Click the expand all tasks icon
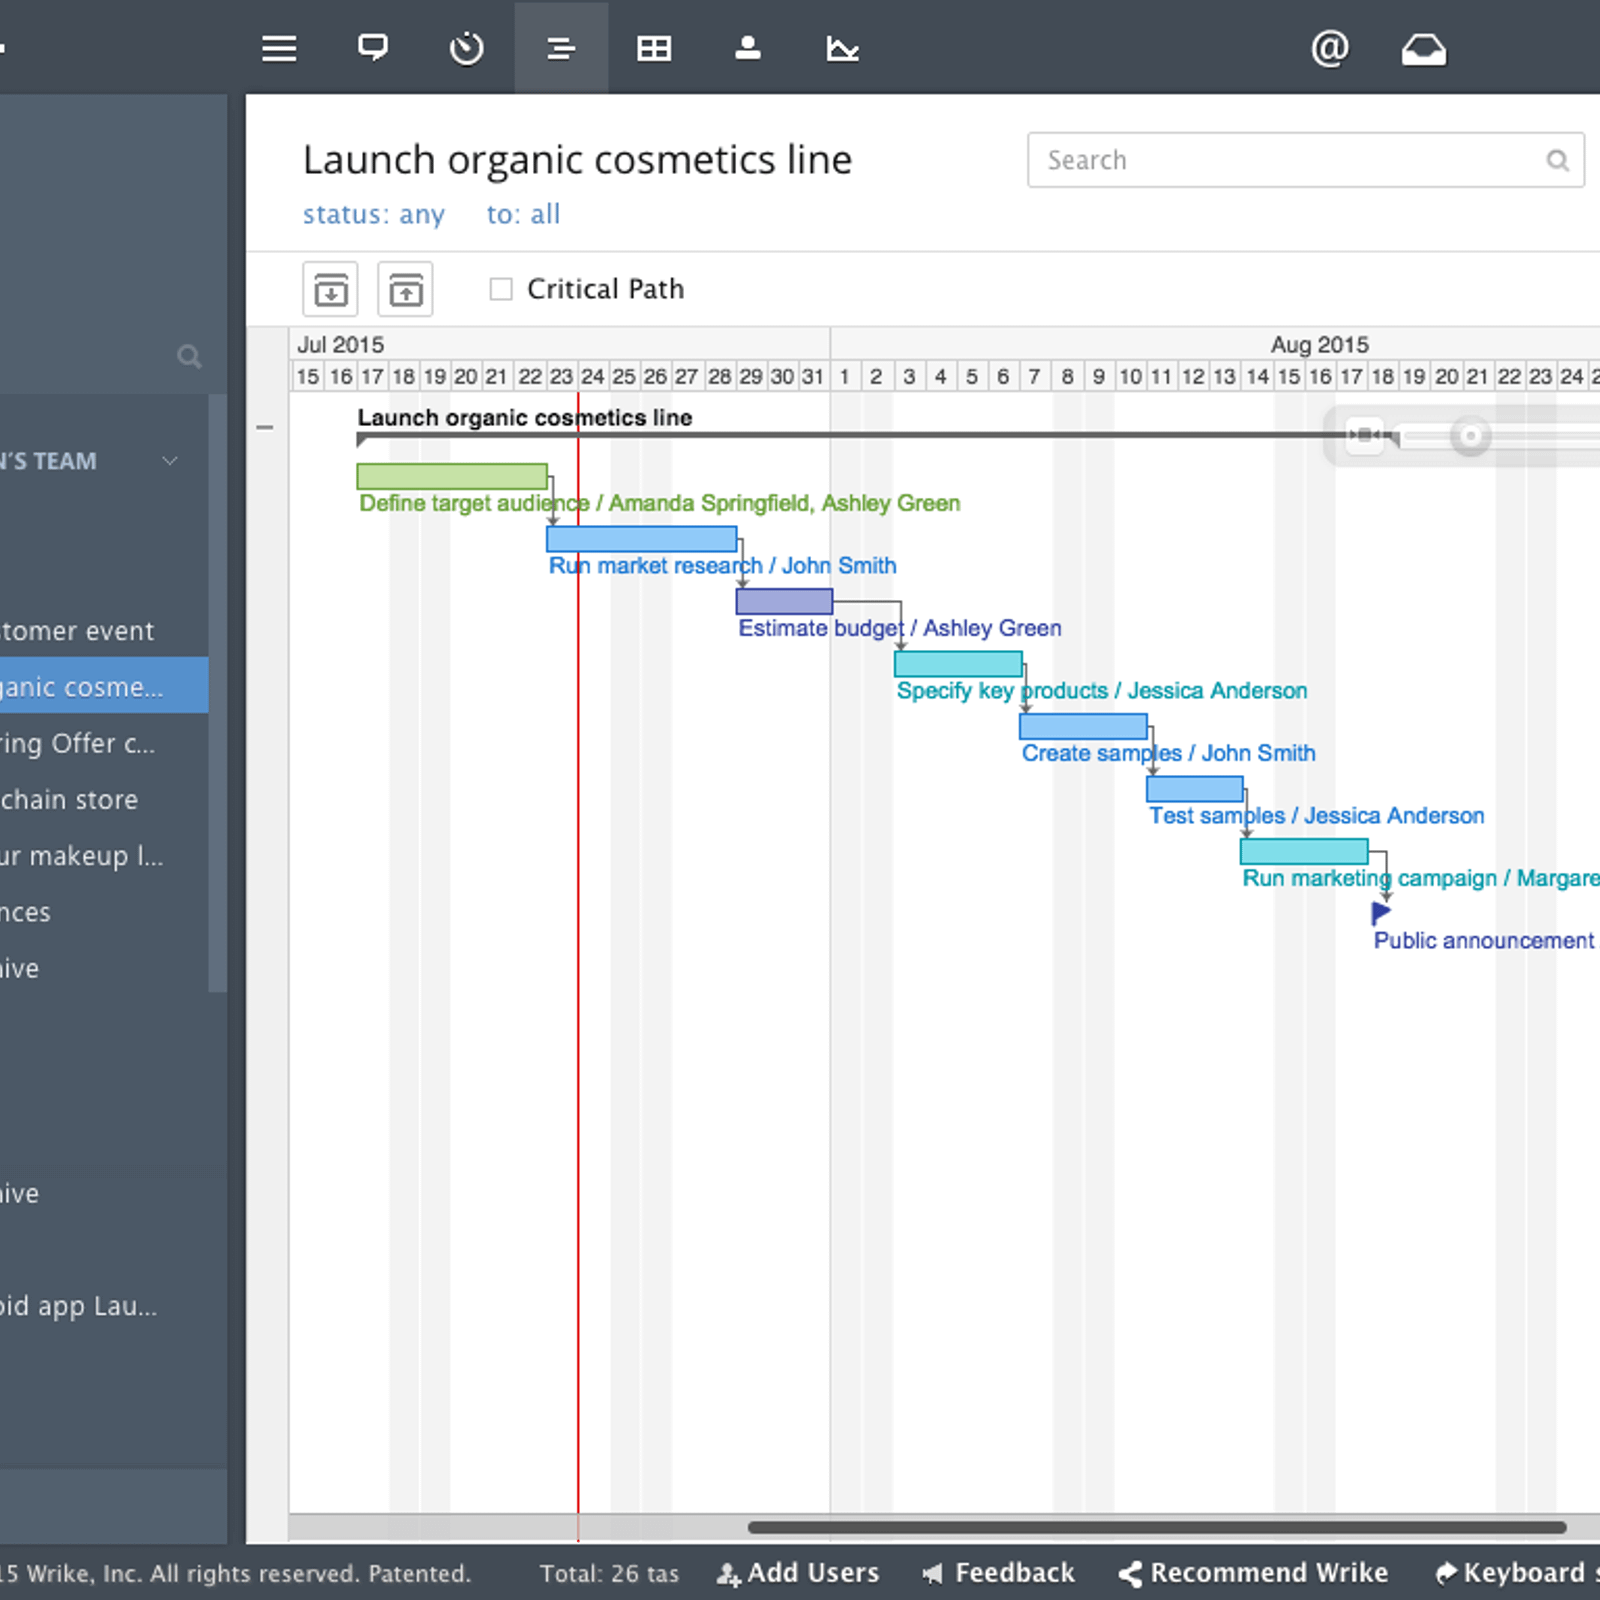 330,289
